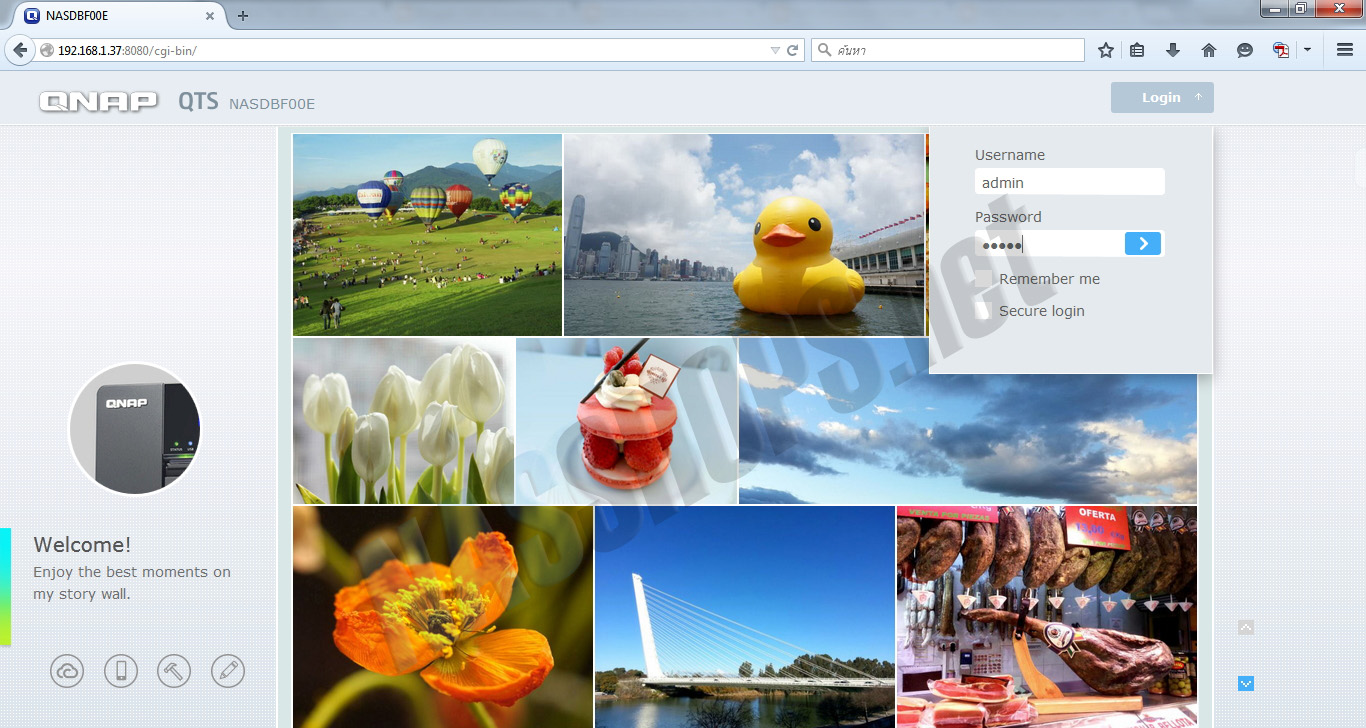Expand PDF toolbar dropdown arrow
The height and width of the screenshot is (728, 1366).
[1307, 50]
